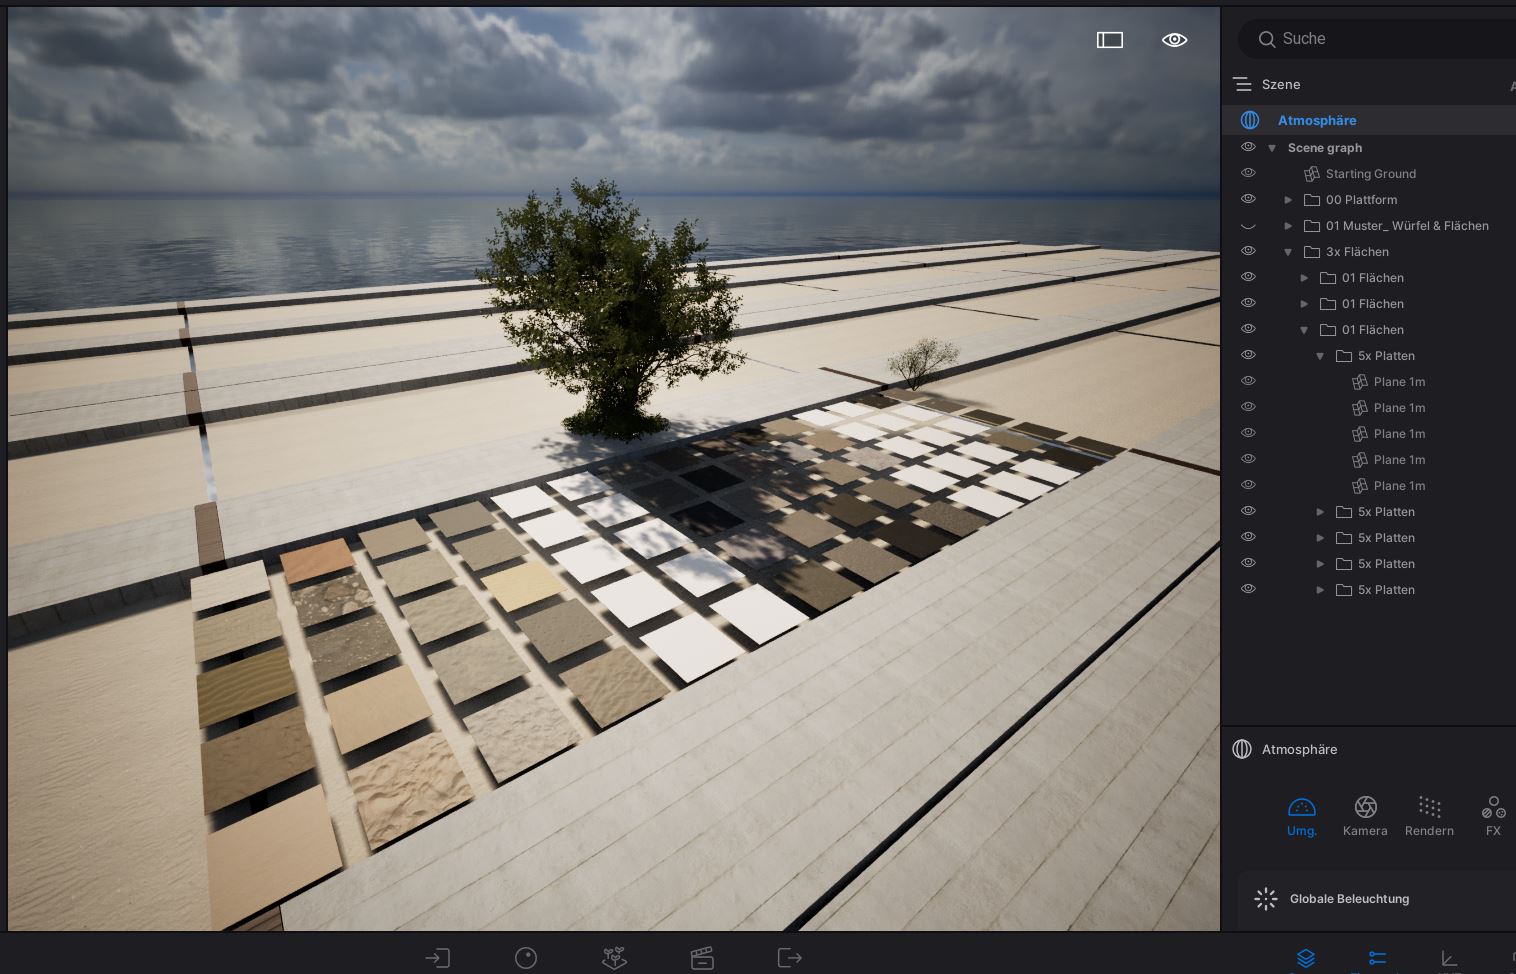Expand the 00 Plattform folder
The height and width of the screenshot is (974, 1516).
(1288, 200)
